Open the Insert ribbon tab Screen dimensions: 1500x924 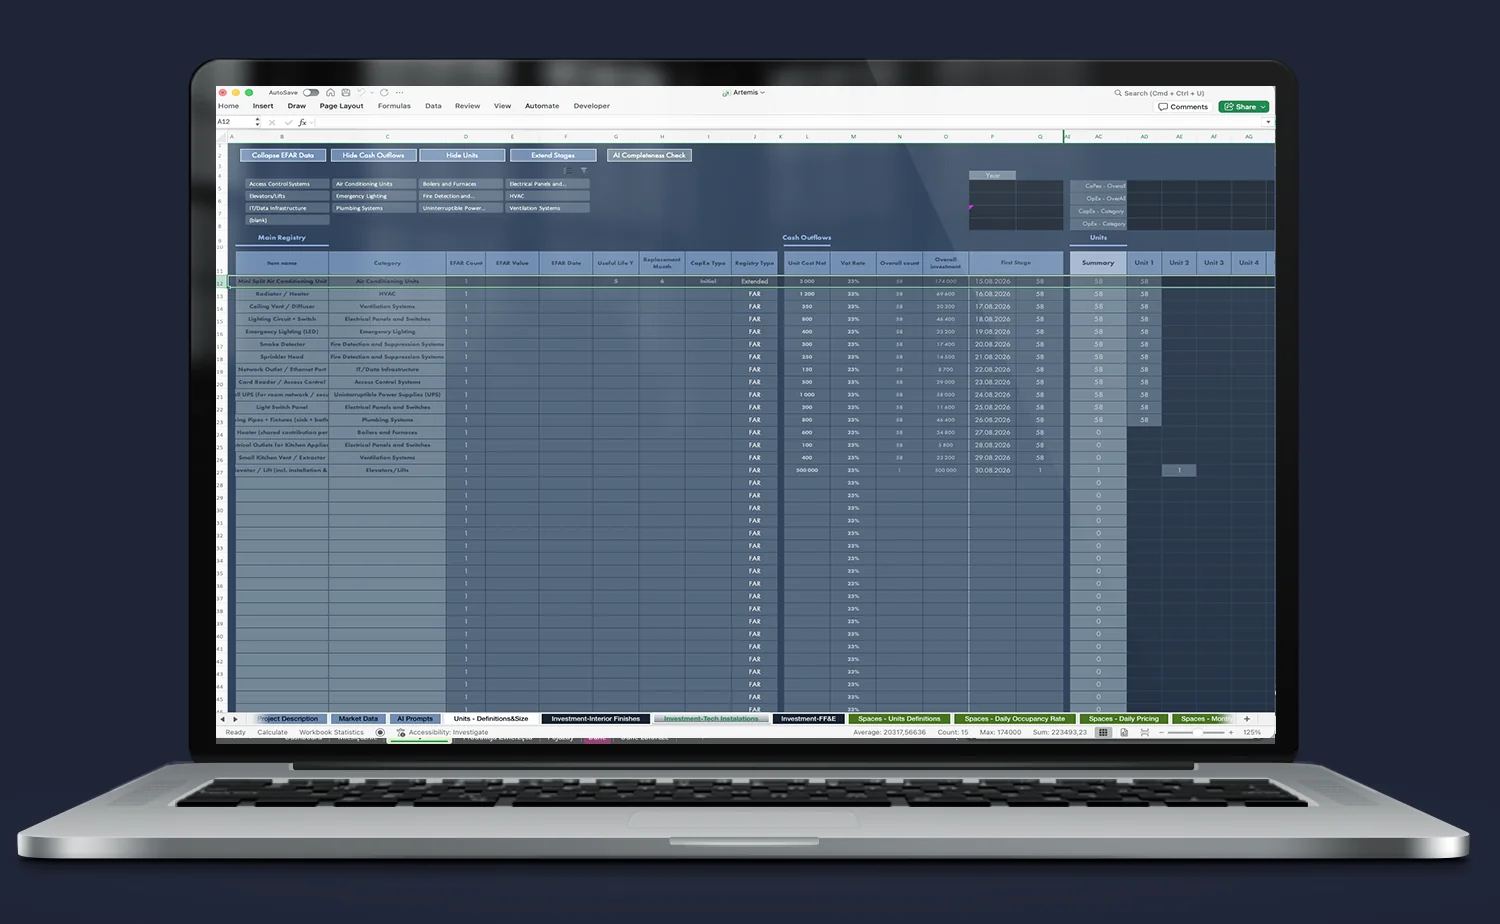pos(263,106)
